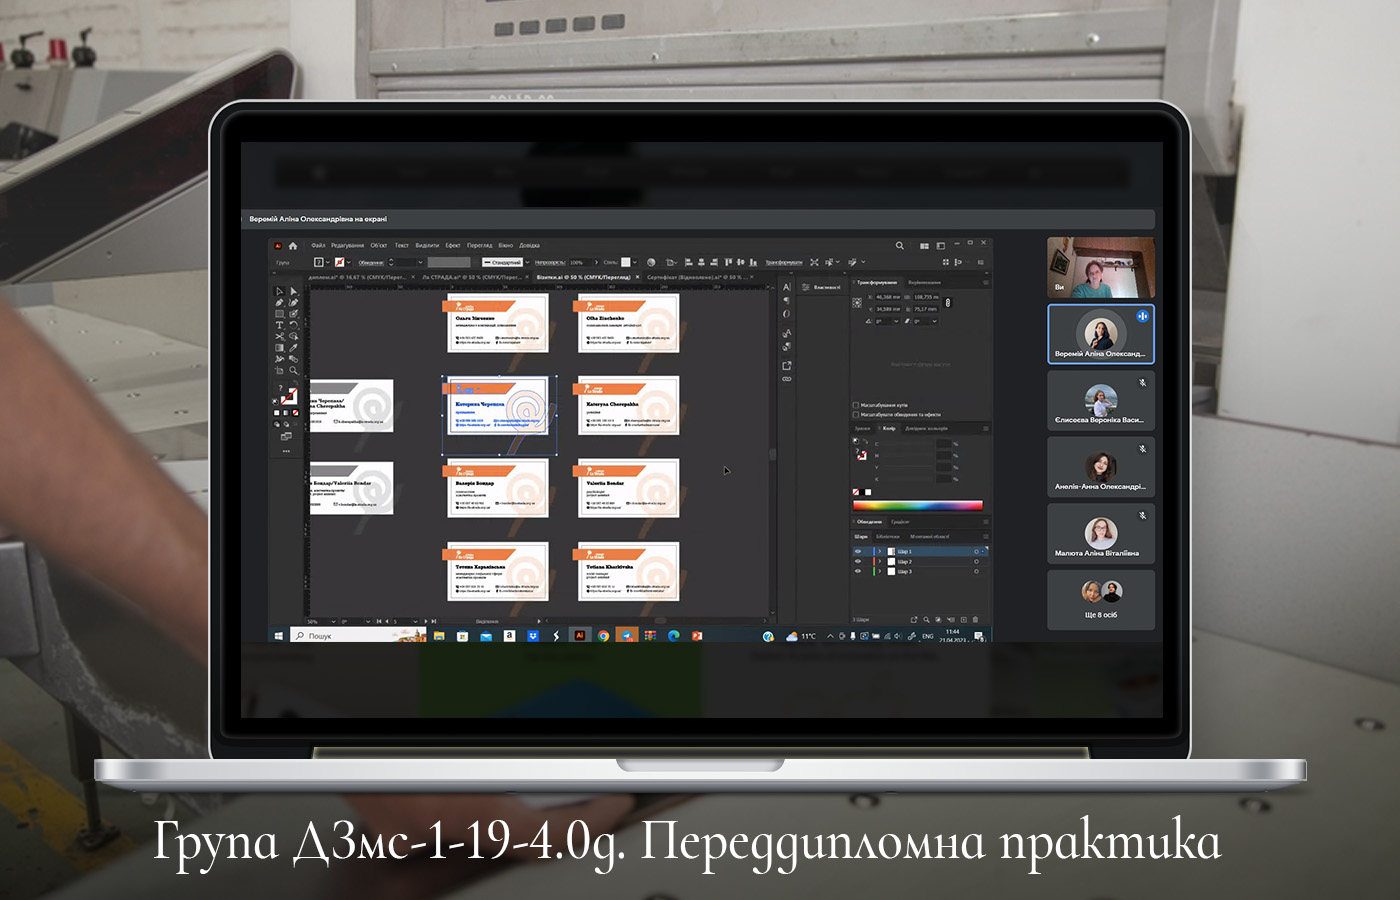Image resolution: width=1400 pixels, height=900 pixels.
Task: Switch to the Ла СТРАДА.ai document tab
Action: click(472, 277)
